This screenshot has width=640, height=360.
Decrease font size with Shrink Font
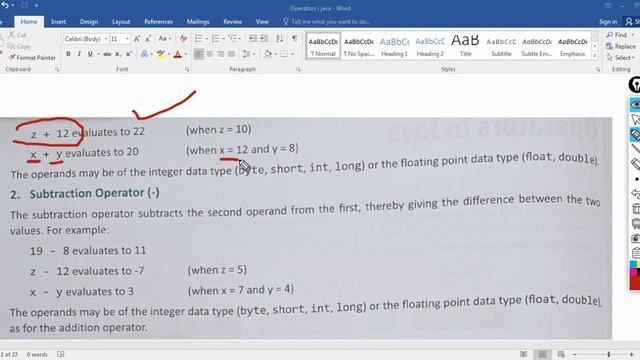click(x=148, y=39)
